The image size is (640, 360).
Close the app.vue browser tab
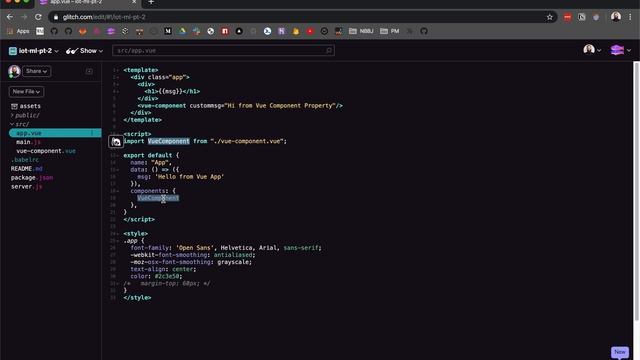[x=134, y=2]
